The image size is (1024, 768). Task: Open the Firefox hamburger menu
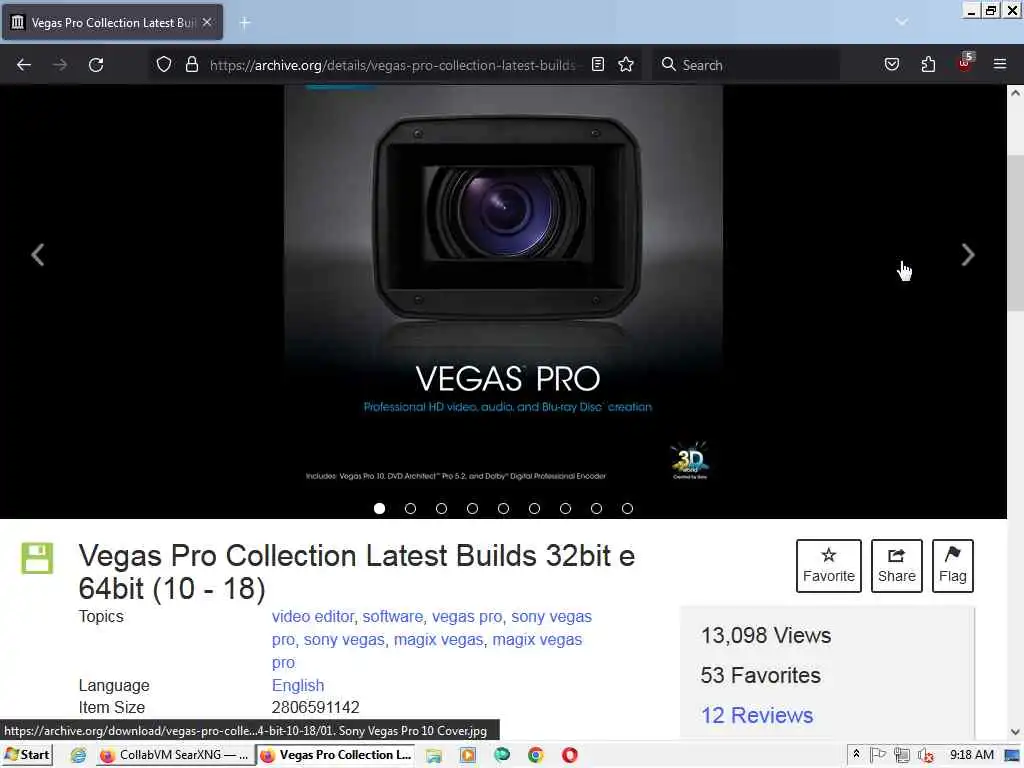(x=1000, y=64)
